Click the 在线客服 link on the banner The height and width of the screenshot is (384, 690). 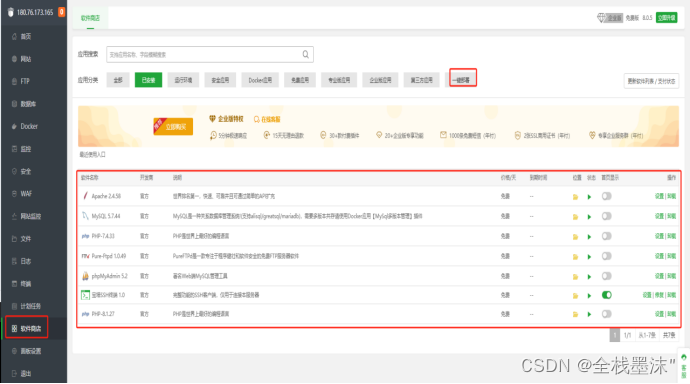(x=267, y=119)
